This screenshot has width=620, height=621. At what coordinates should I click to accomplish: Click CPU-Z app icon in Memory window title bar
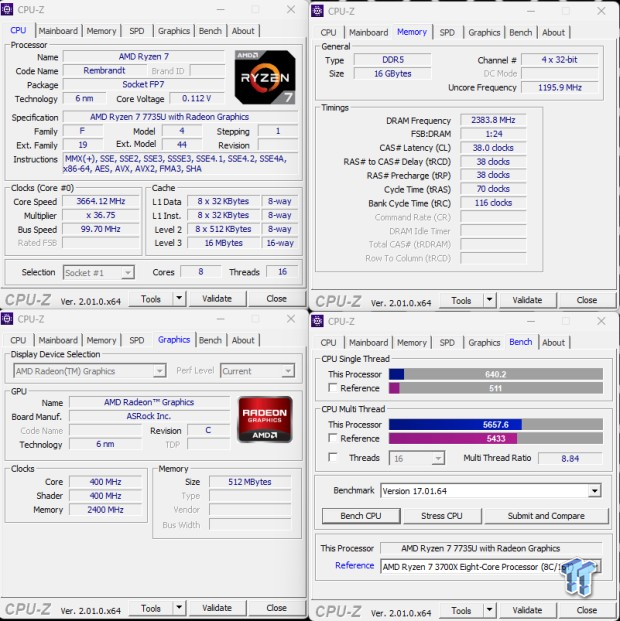tap(317, 11)
